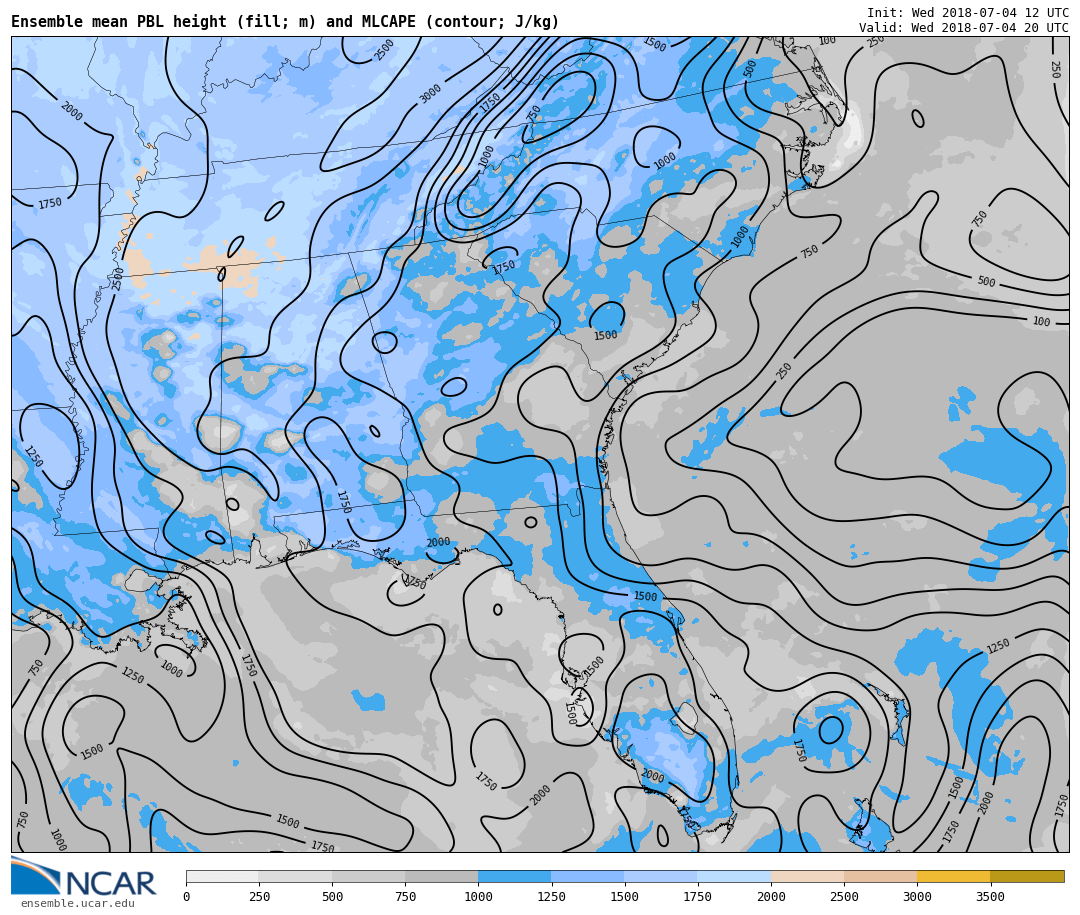This screenshot has width=1080, height=915.
Task: Select the 750–1000 dark gray color bar segment
Action: 442,876
